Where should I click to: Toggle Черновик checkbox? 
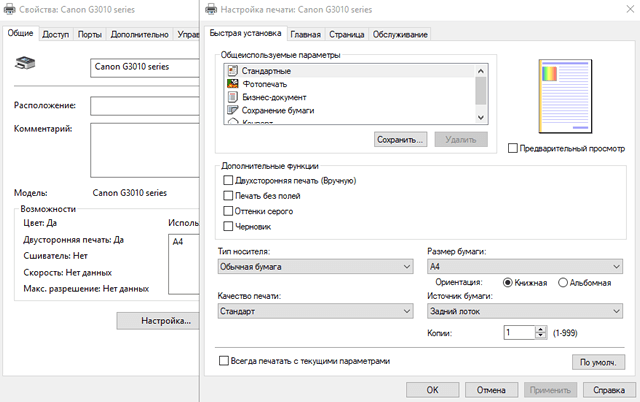tap(228, 226)
